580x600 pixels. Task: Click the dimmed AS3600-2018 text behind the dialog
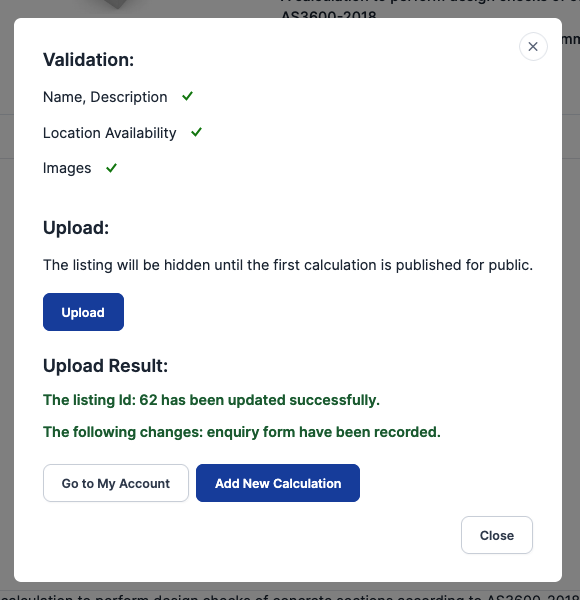[x=329, y=15]
